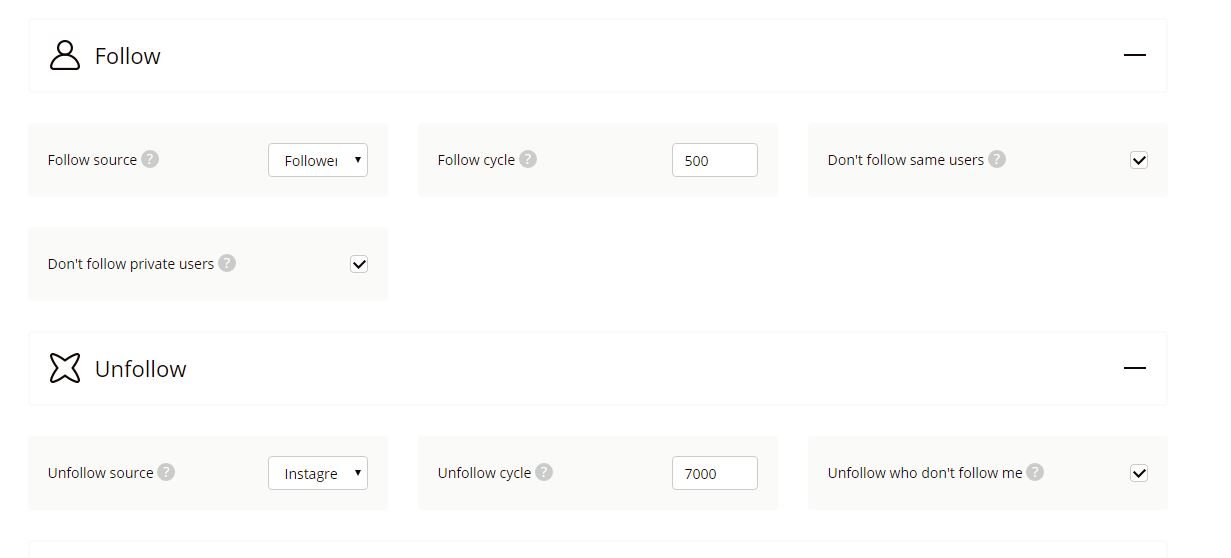Click the Unfollow cycle input field
The height and width of the screenshot is (558, 1231).
point(714,473)
